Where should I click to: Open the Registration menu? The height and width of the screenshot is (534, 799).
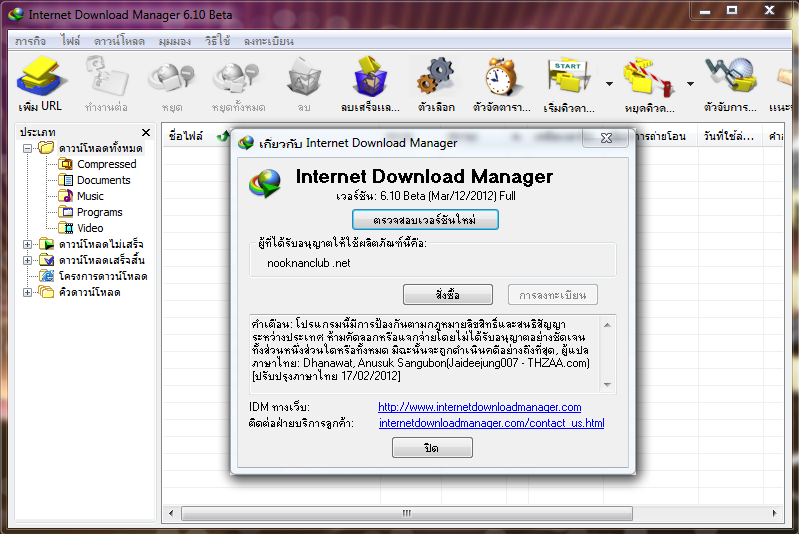(x=269, y=41)
